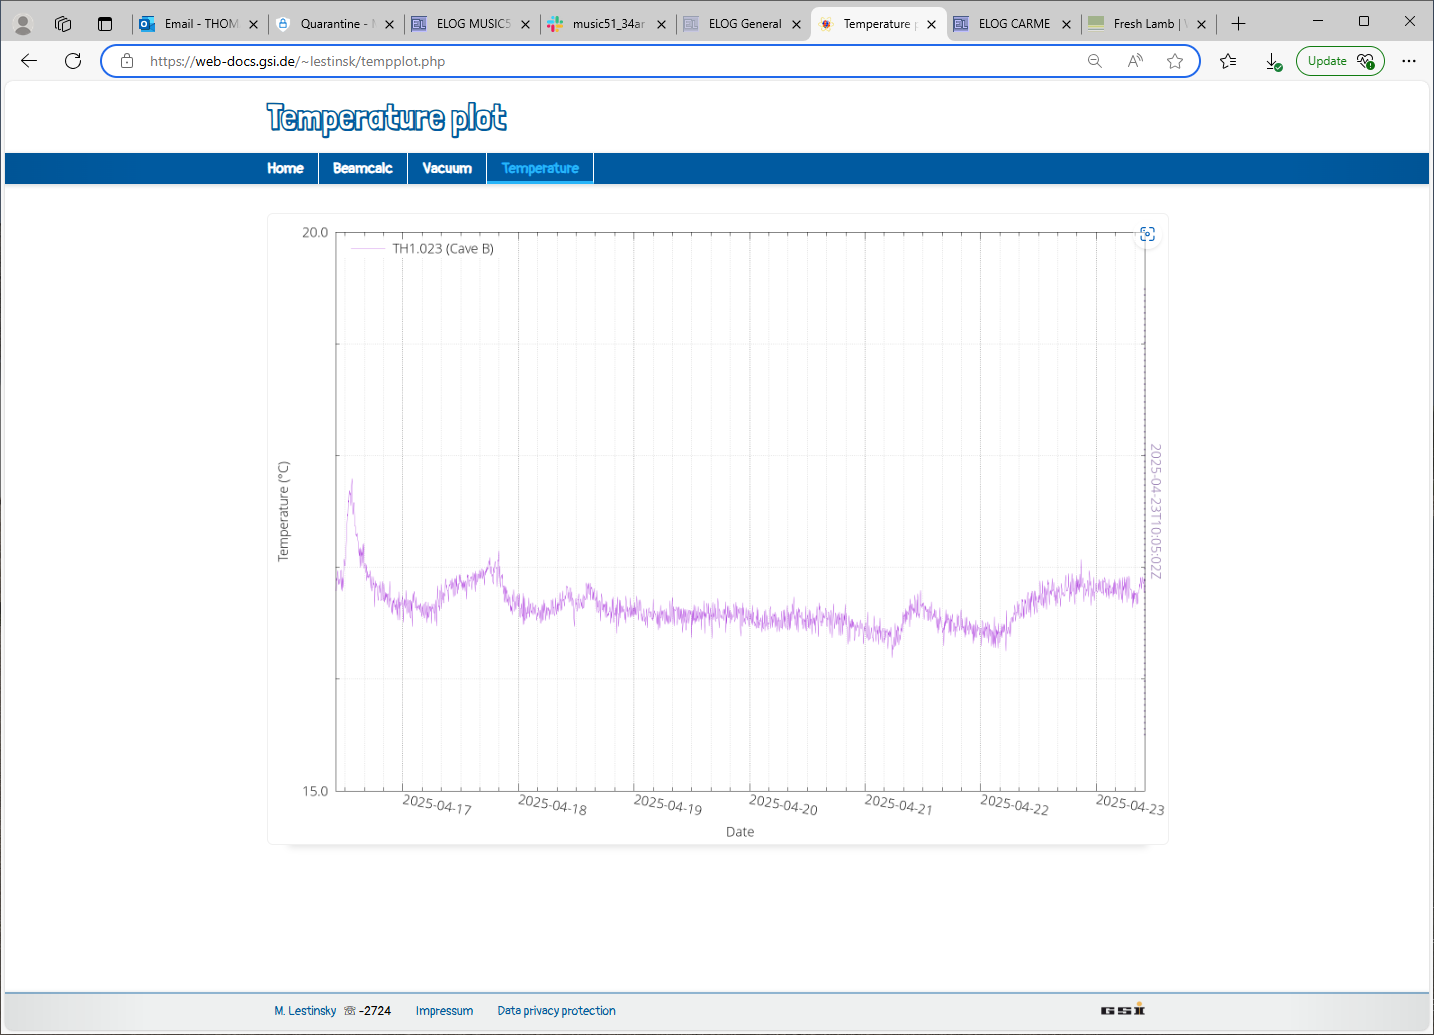Open the Impressum link

(444, 1011)
